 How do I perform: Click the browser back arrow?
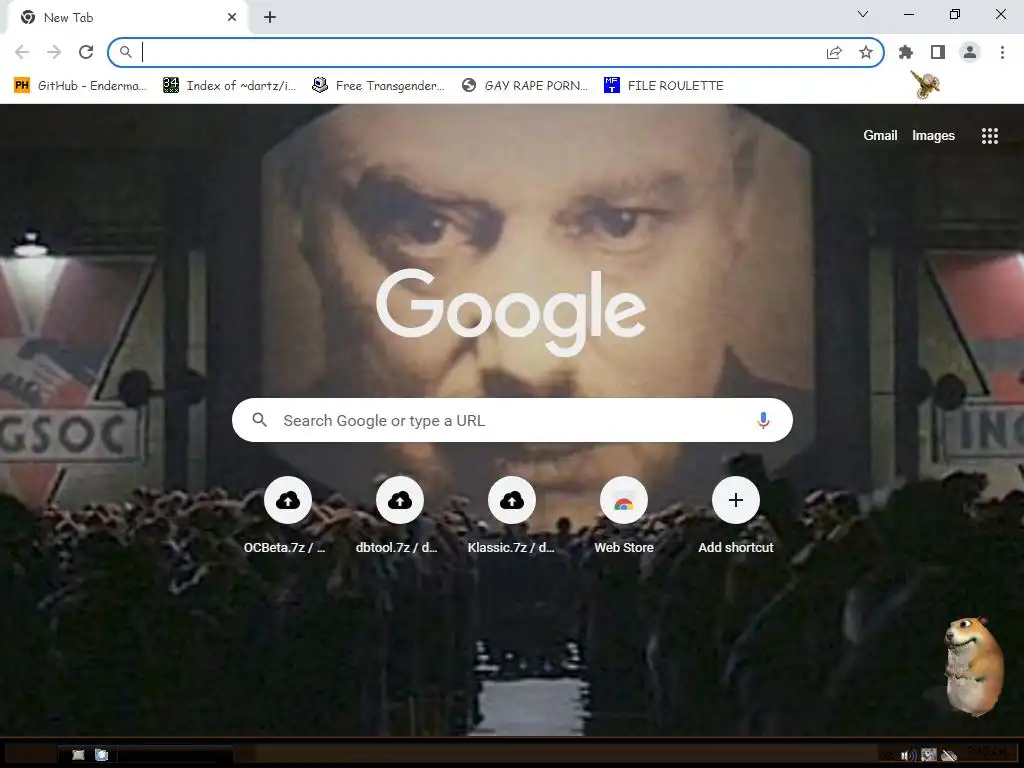[x=22, y=52]
